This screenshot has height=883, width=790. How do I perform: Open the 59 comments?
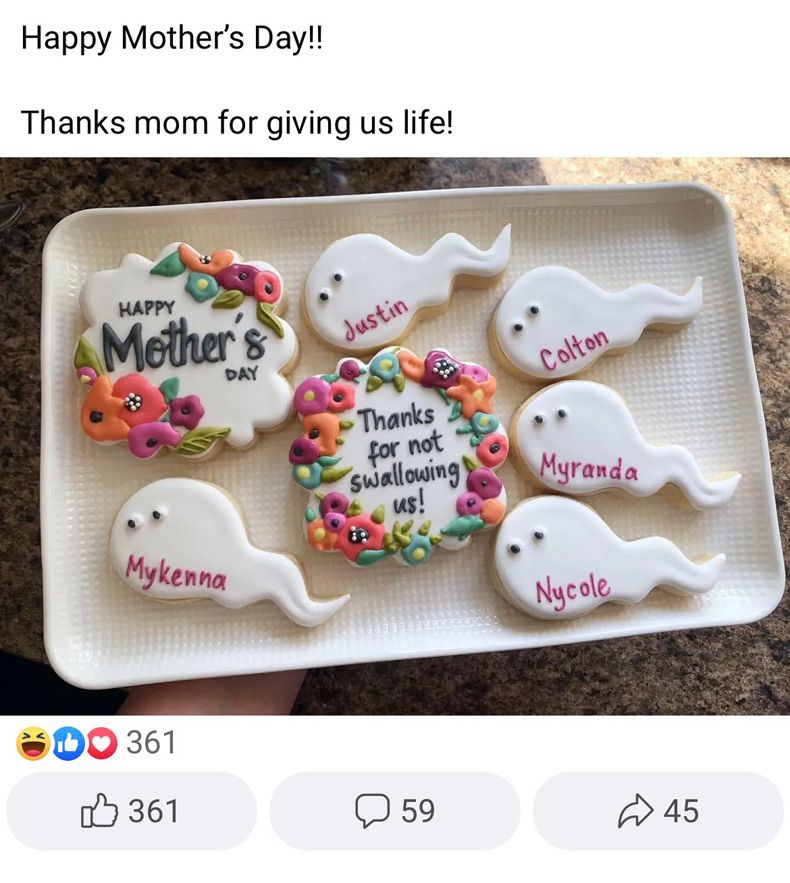point(395,811)
